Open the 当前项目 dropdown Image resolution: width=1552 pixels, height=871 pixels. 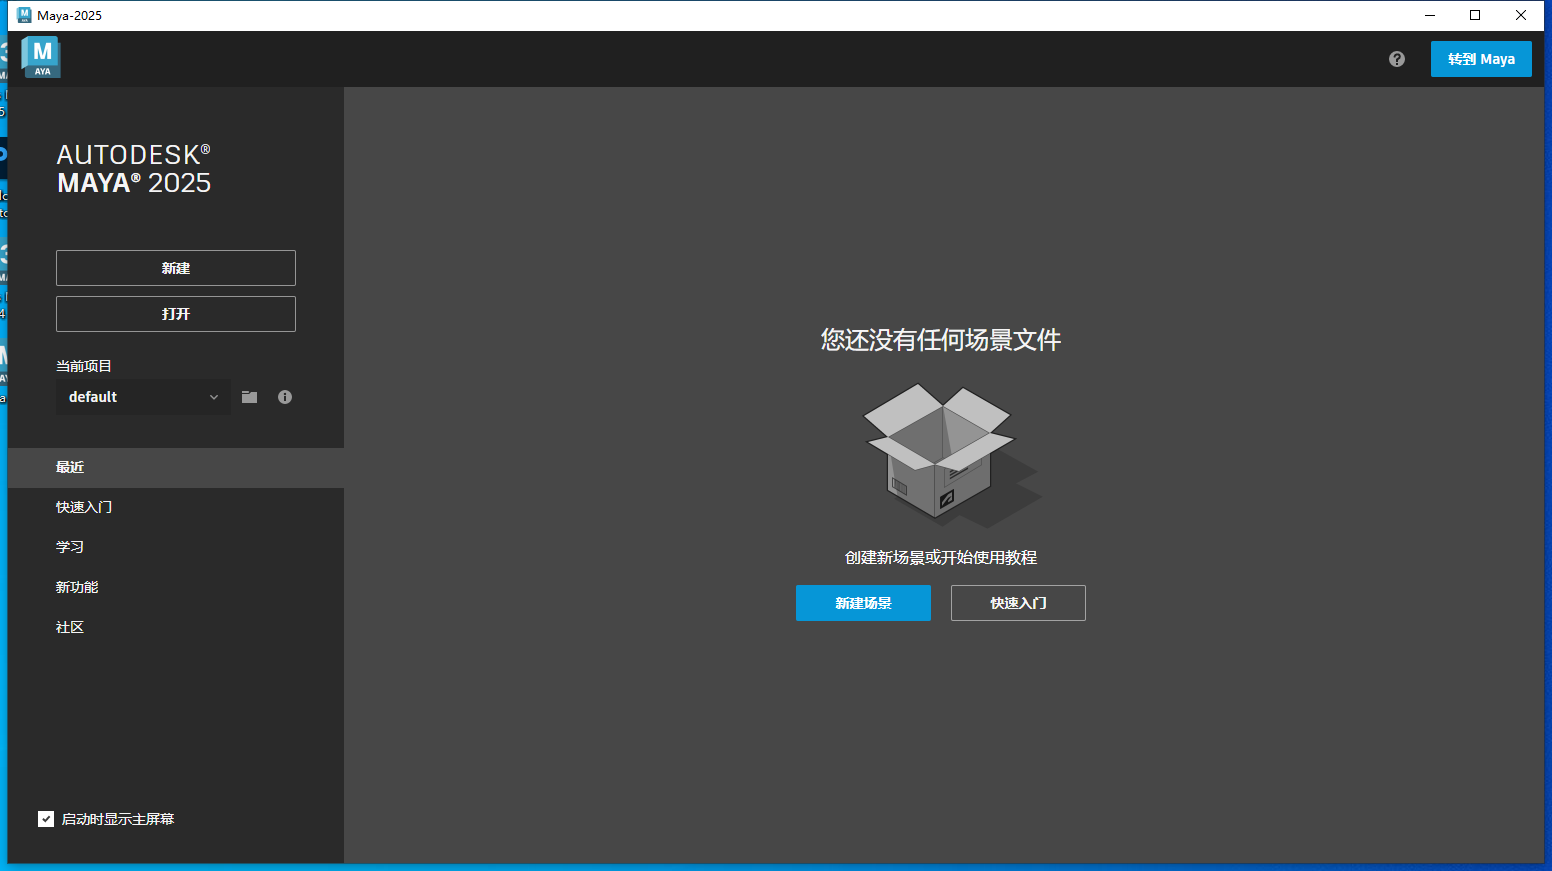click(214, 396)
